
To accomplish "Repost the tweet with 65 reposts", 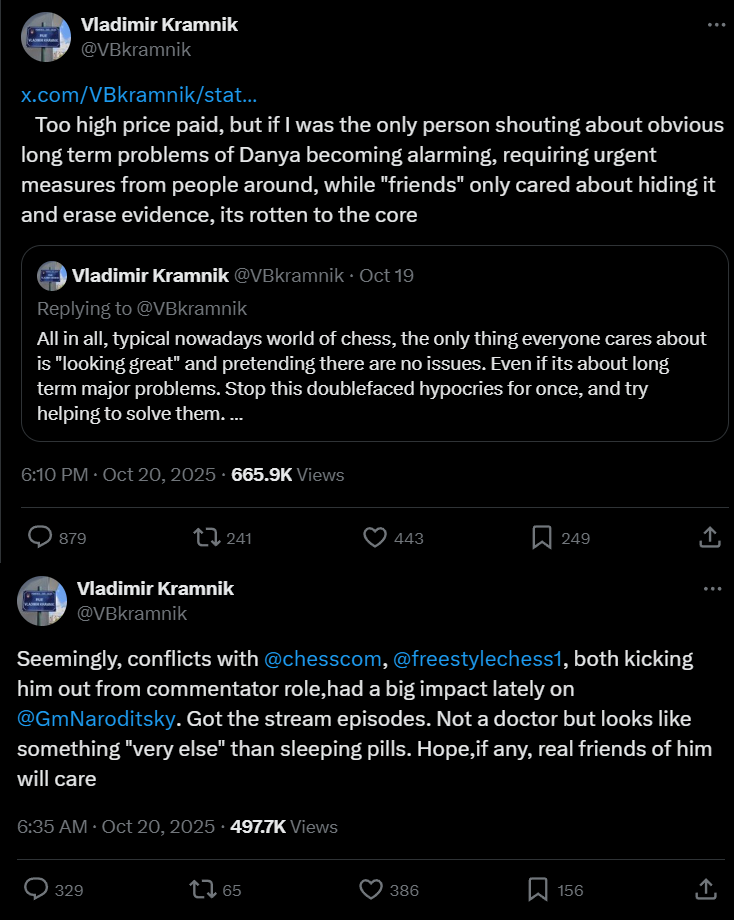I will pos(203,888).
